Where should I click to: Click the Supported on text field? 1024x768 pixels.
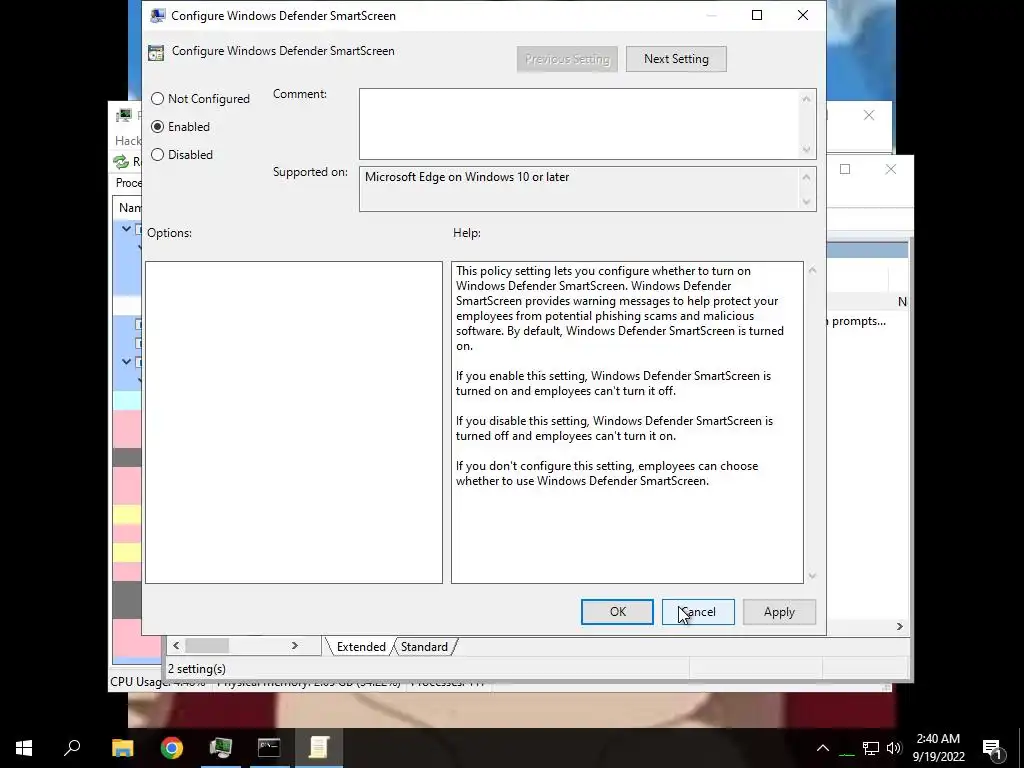[579, 189]
